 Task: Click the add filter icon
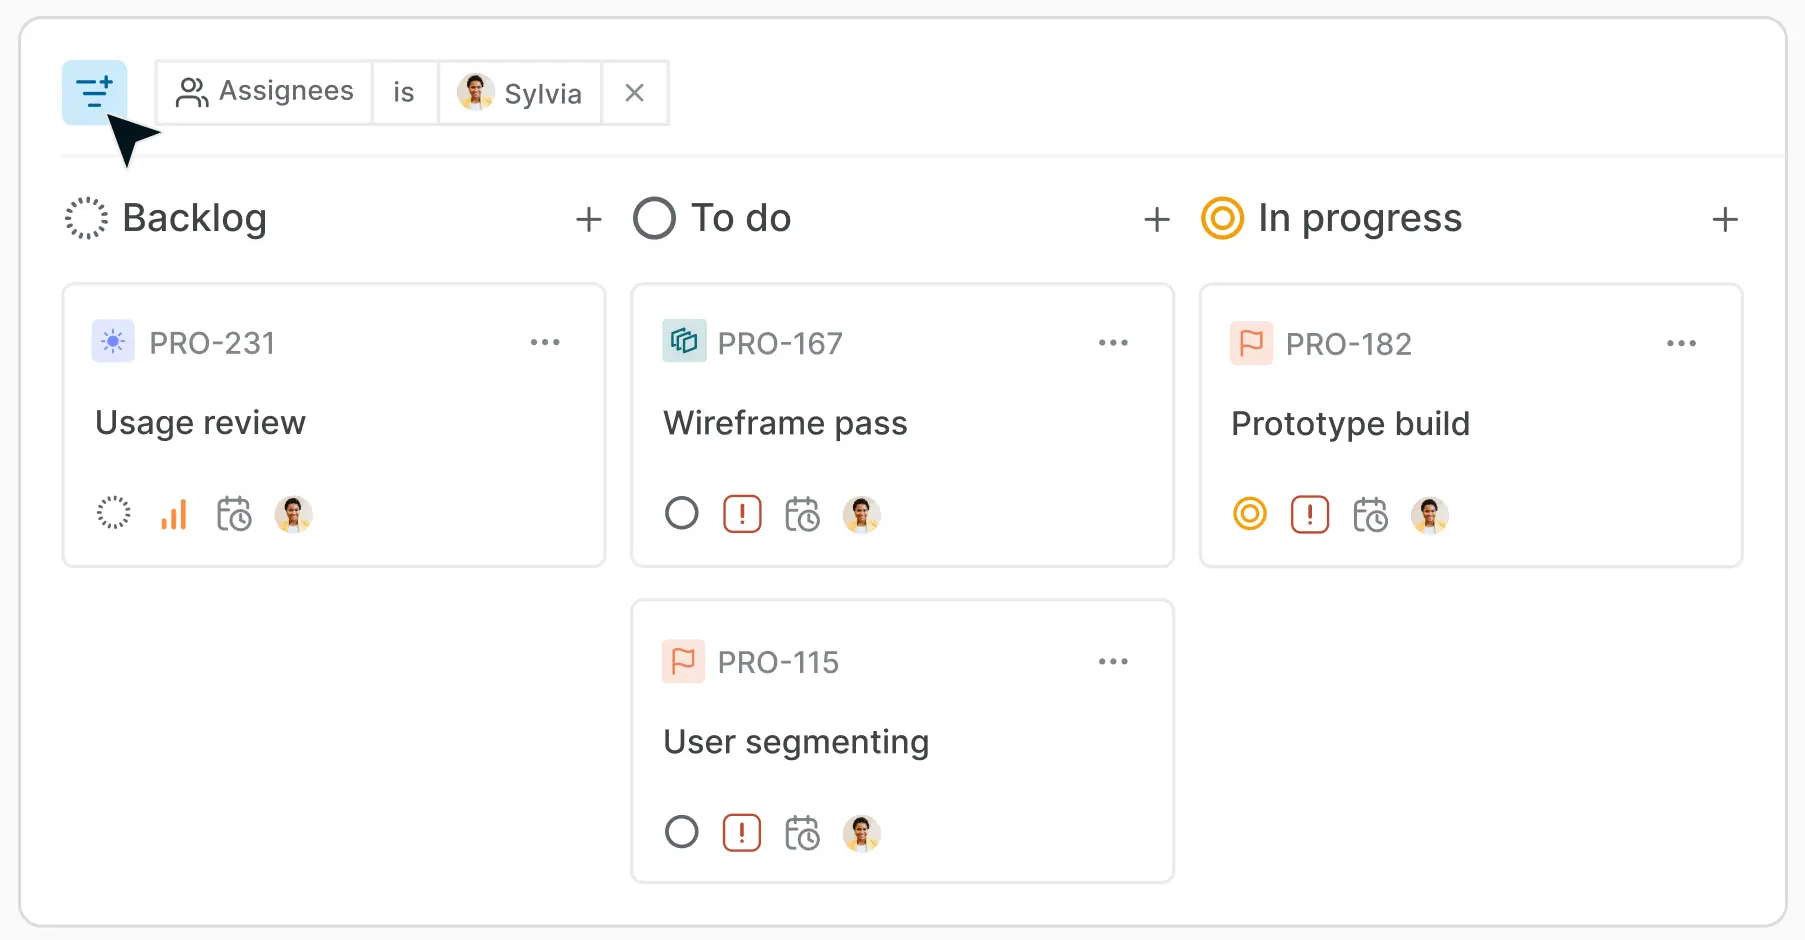(x=95, y=92)
